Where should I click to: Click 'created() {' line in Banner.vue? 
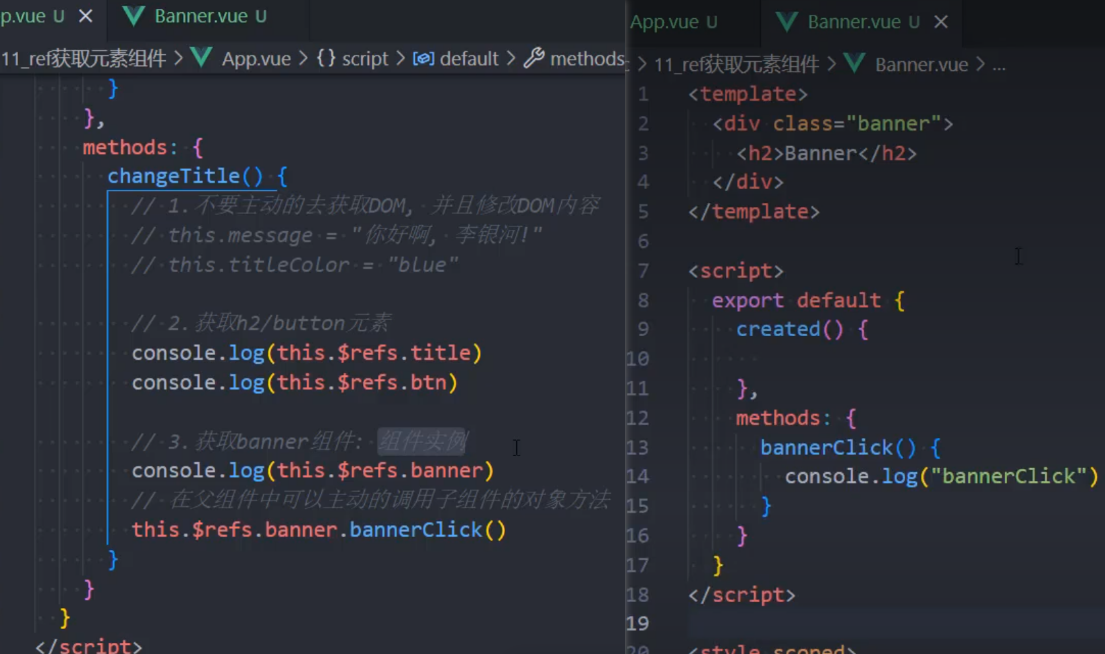[802, 330]
